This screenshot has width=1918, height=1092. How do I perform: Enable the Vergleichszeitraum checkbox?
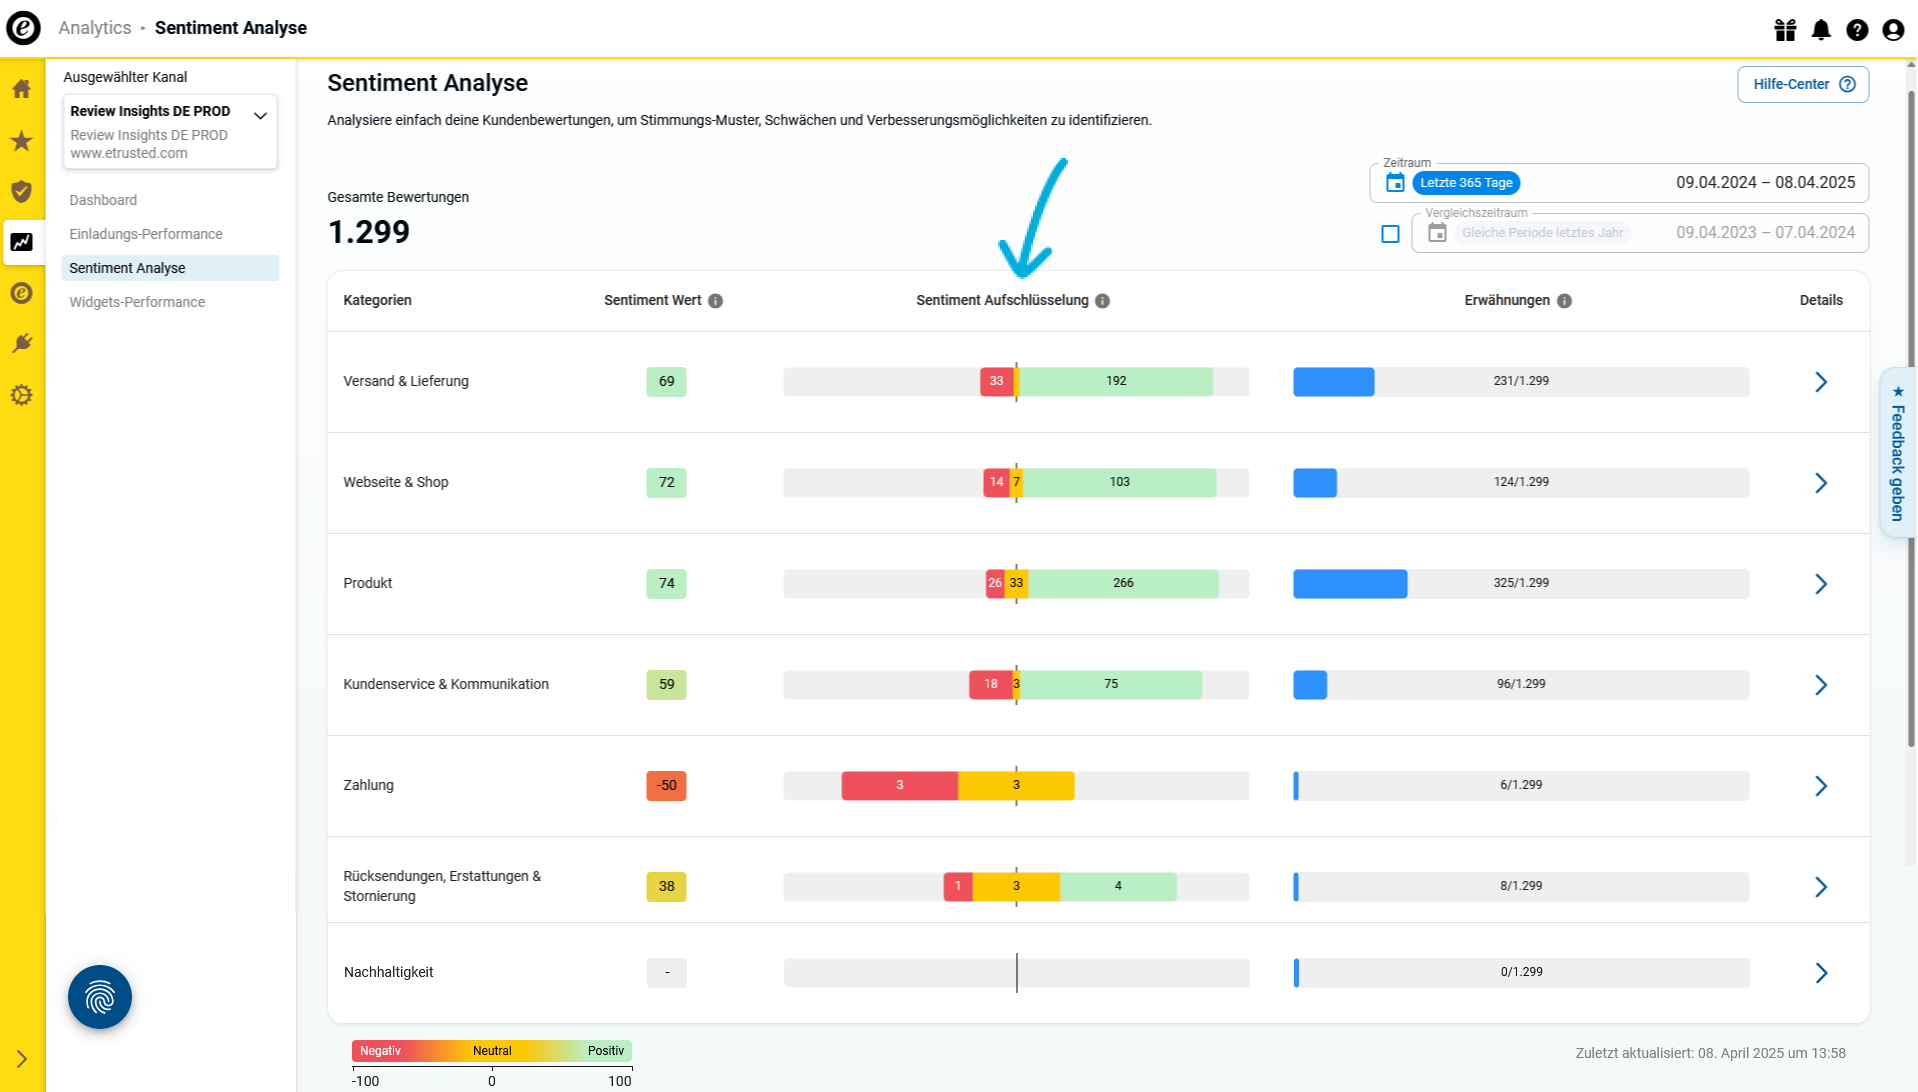(1391, 233)
